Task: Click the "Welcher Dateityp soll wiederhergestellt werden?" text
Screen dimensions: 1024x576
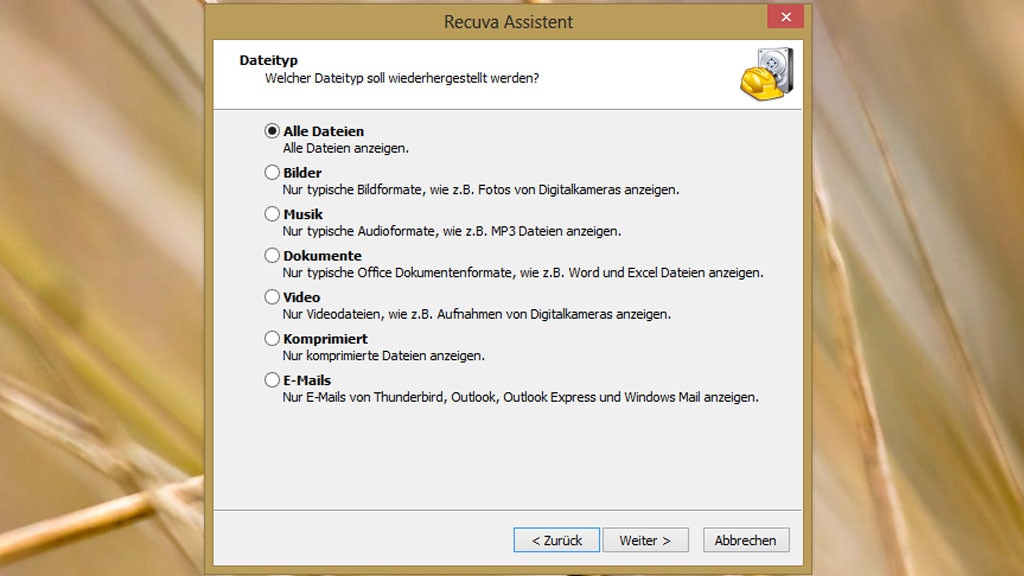Action: pos(402,78)
